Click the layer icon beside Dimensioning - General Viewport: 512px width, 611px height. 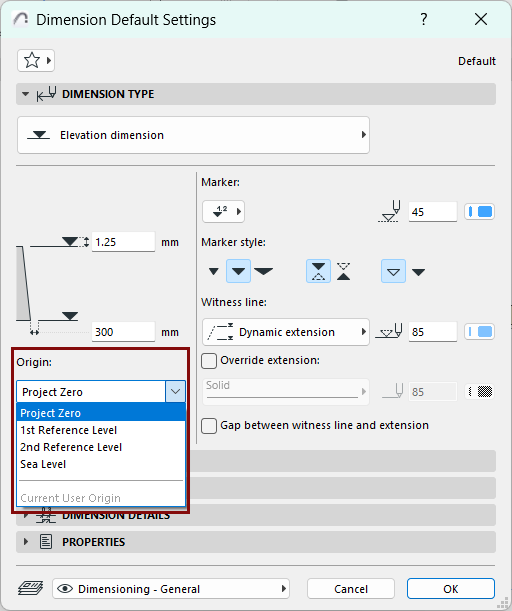pos(30,588)
